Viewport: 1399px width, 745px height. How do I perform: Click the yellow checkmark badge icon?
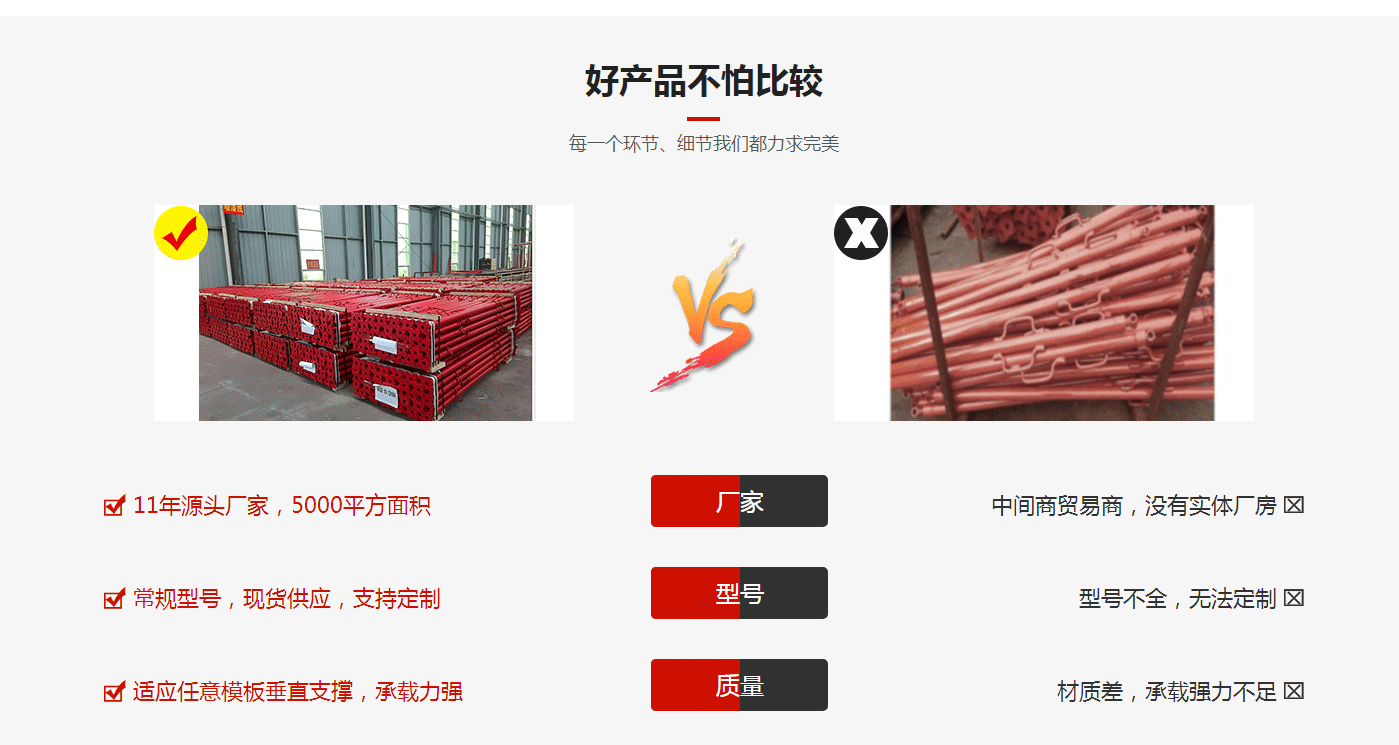180,233
